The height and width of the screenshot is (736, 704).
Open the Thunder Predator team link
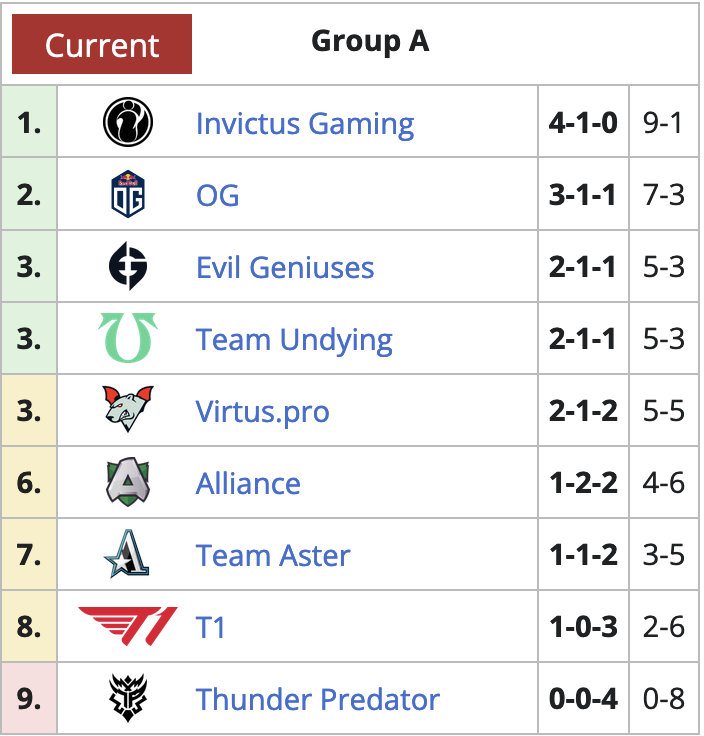coord(318,699)
